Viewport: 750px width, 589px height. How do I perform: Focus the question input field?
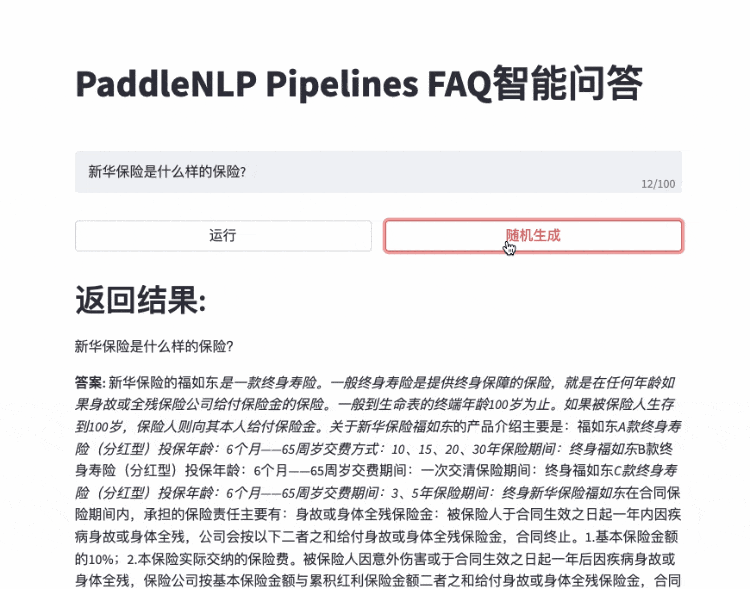pos(378,172)
